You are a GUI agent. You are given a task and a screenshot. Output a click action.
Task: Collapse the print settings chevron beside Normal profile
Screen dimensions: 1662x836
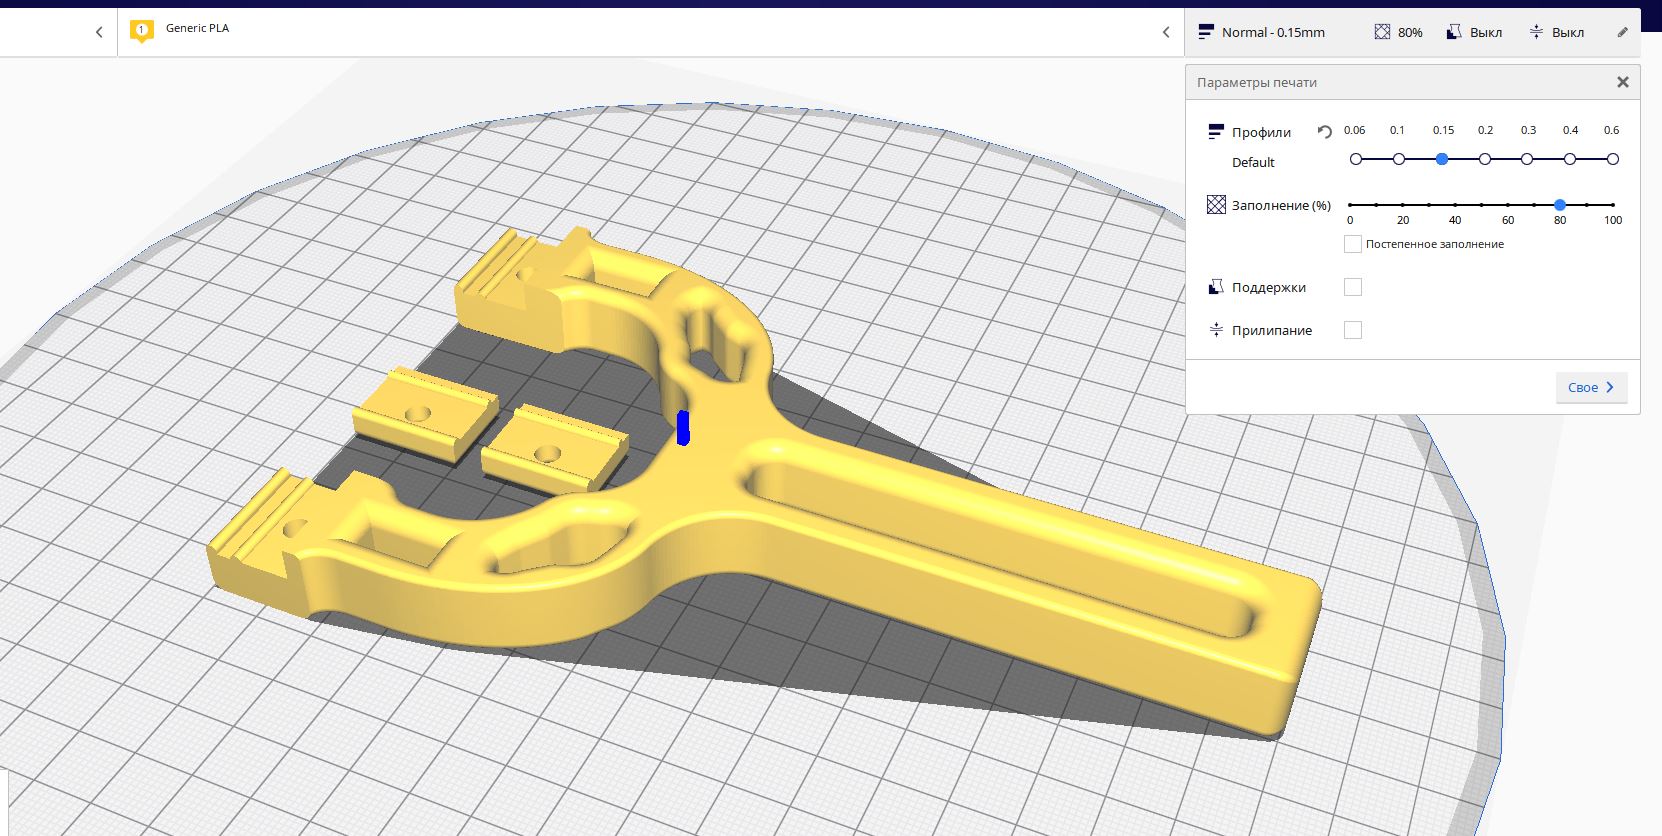[1166, 32]
